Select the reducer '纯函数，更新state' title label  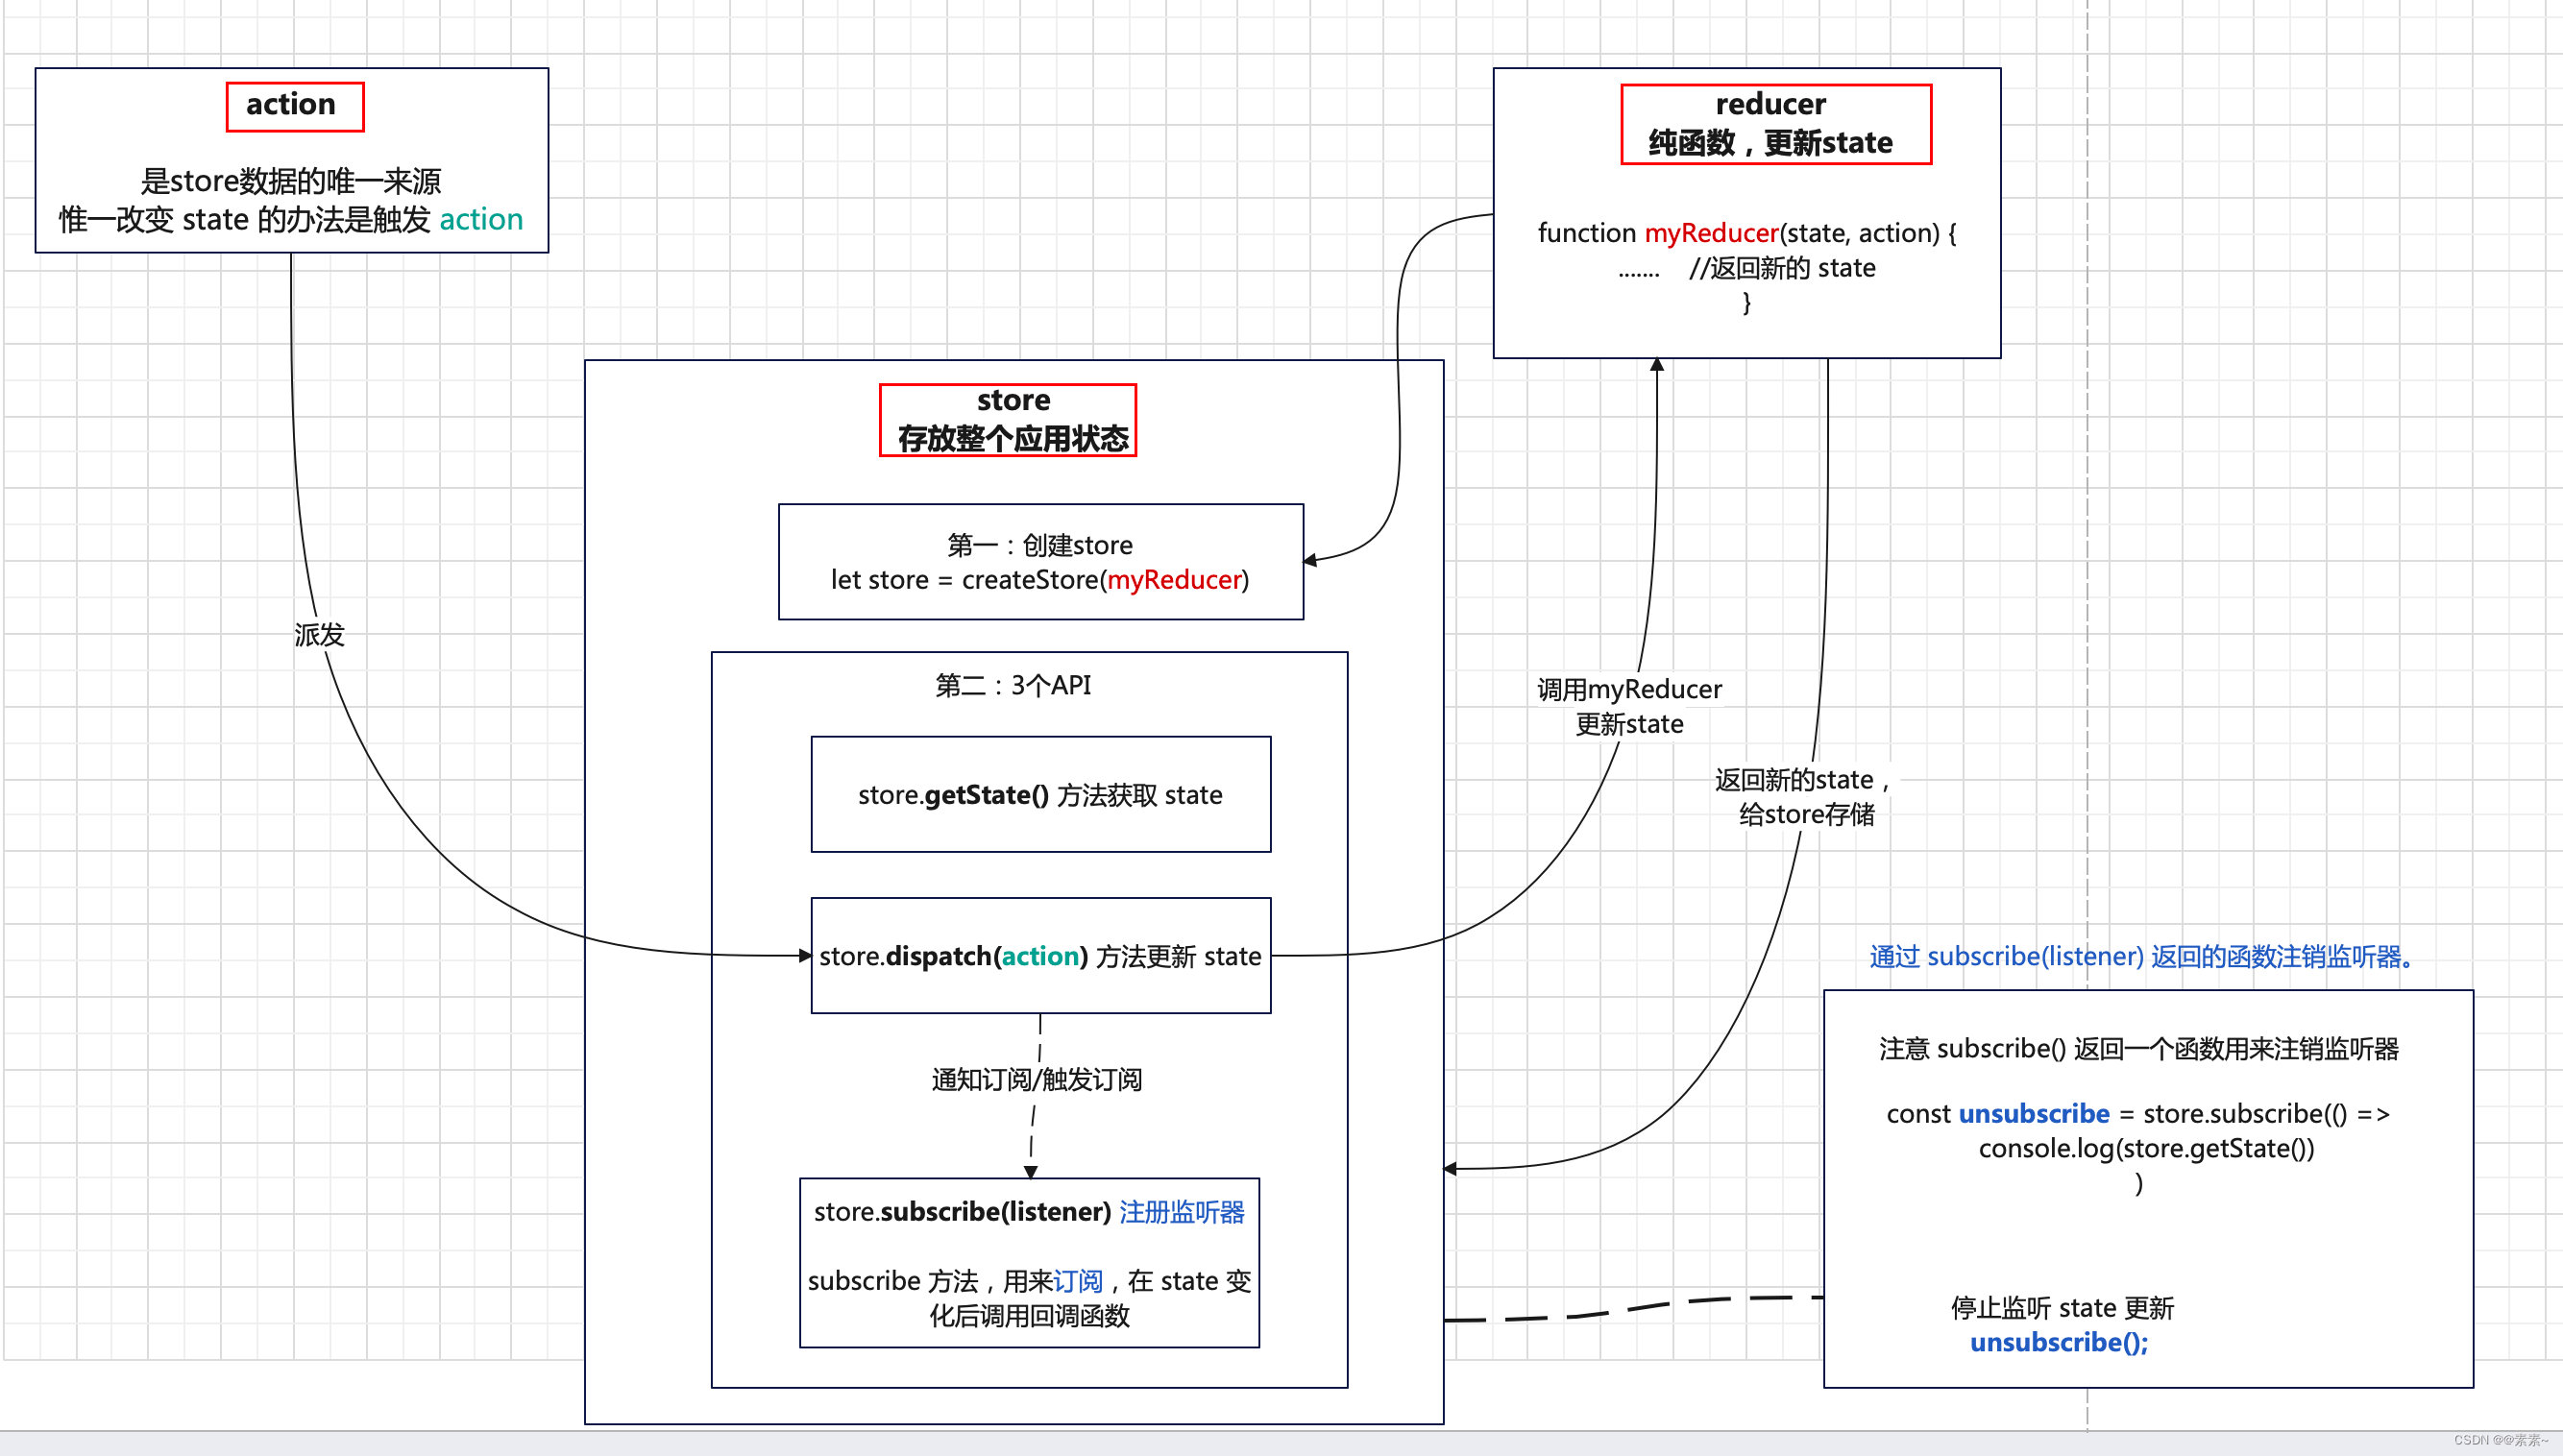[1776, 124]
